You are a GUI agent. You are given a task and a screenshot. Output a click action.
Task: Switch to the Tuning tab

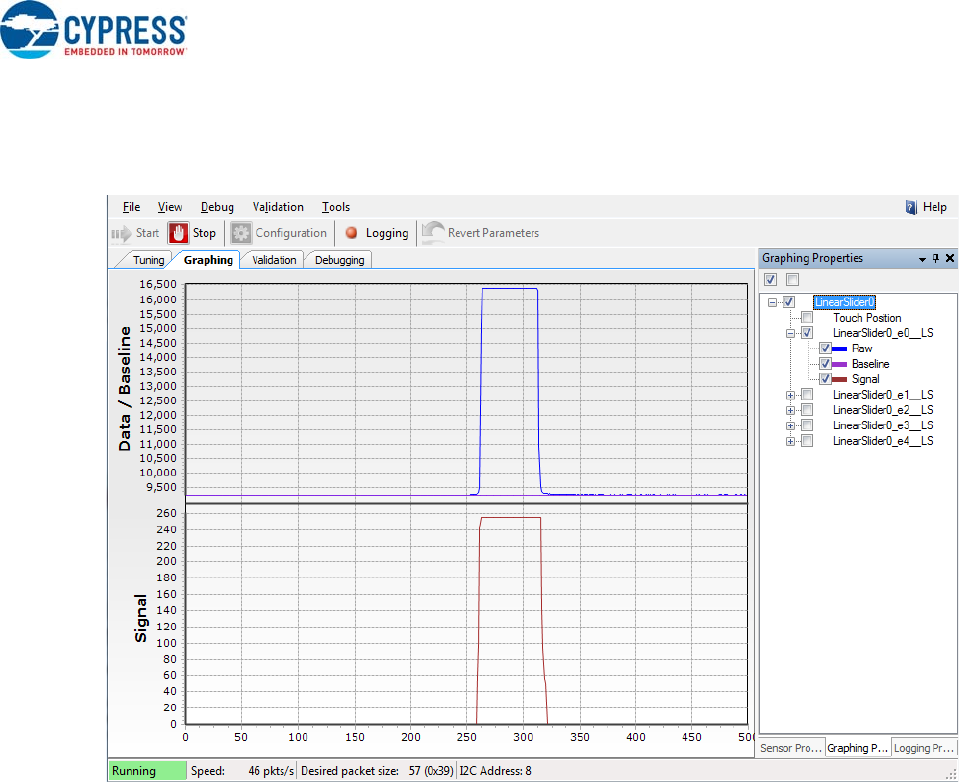point(148,260)
